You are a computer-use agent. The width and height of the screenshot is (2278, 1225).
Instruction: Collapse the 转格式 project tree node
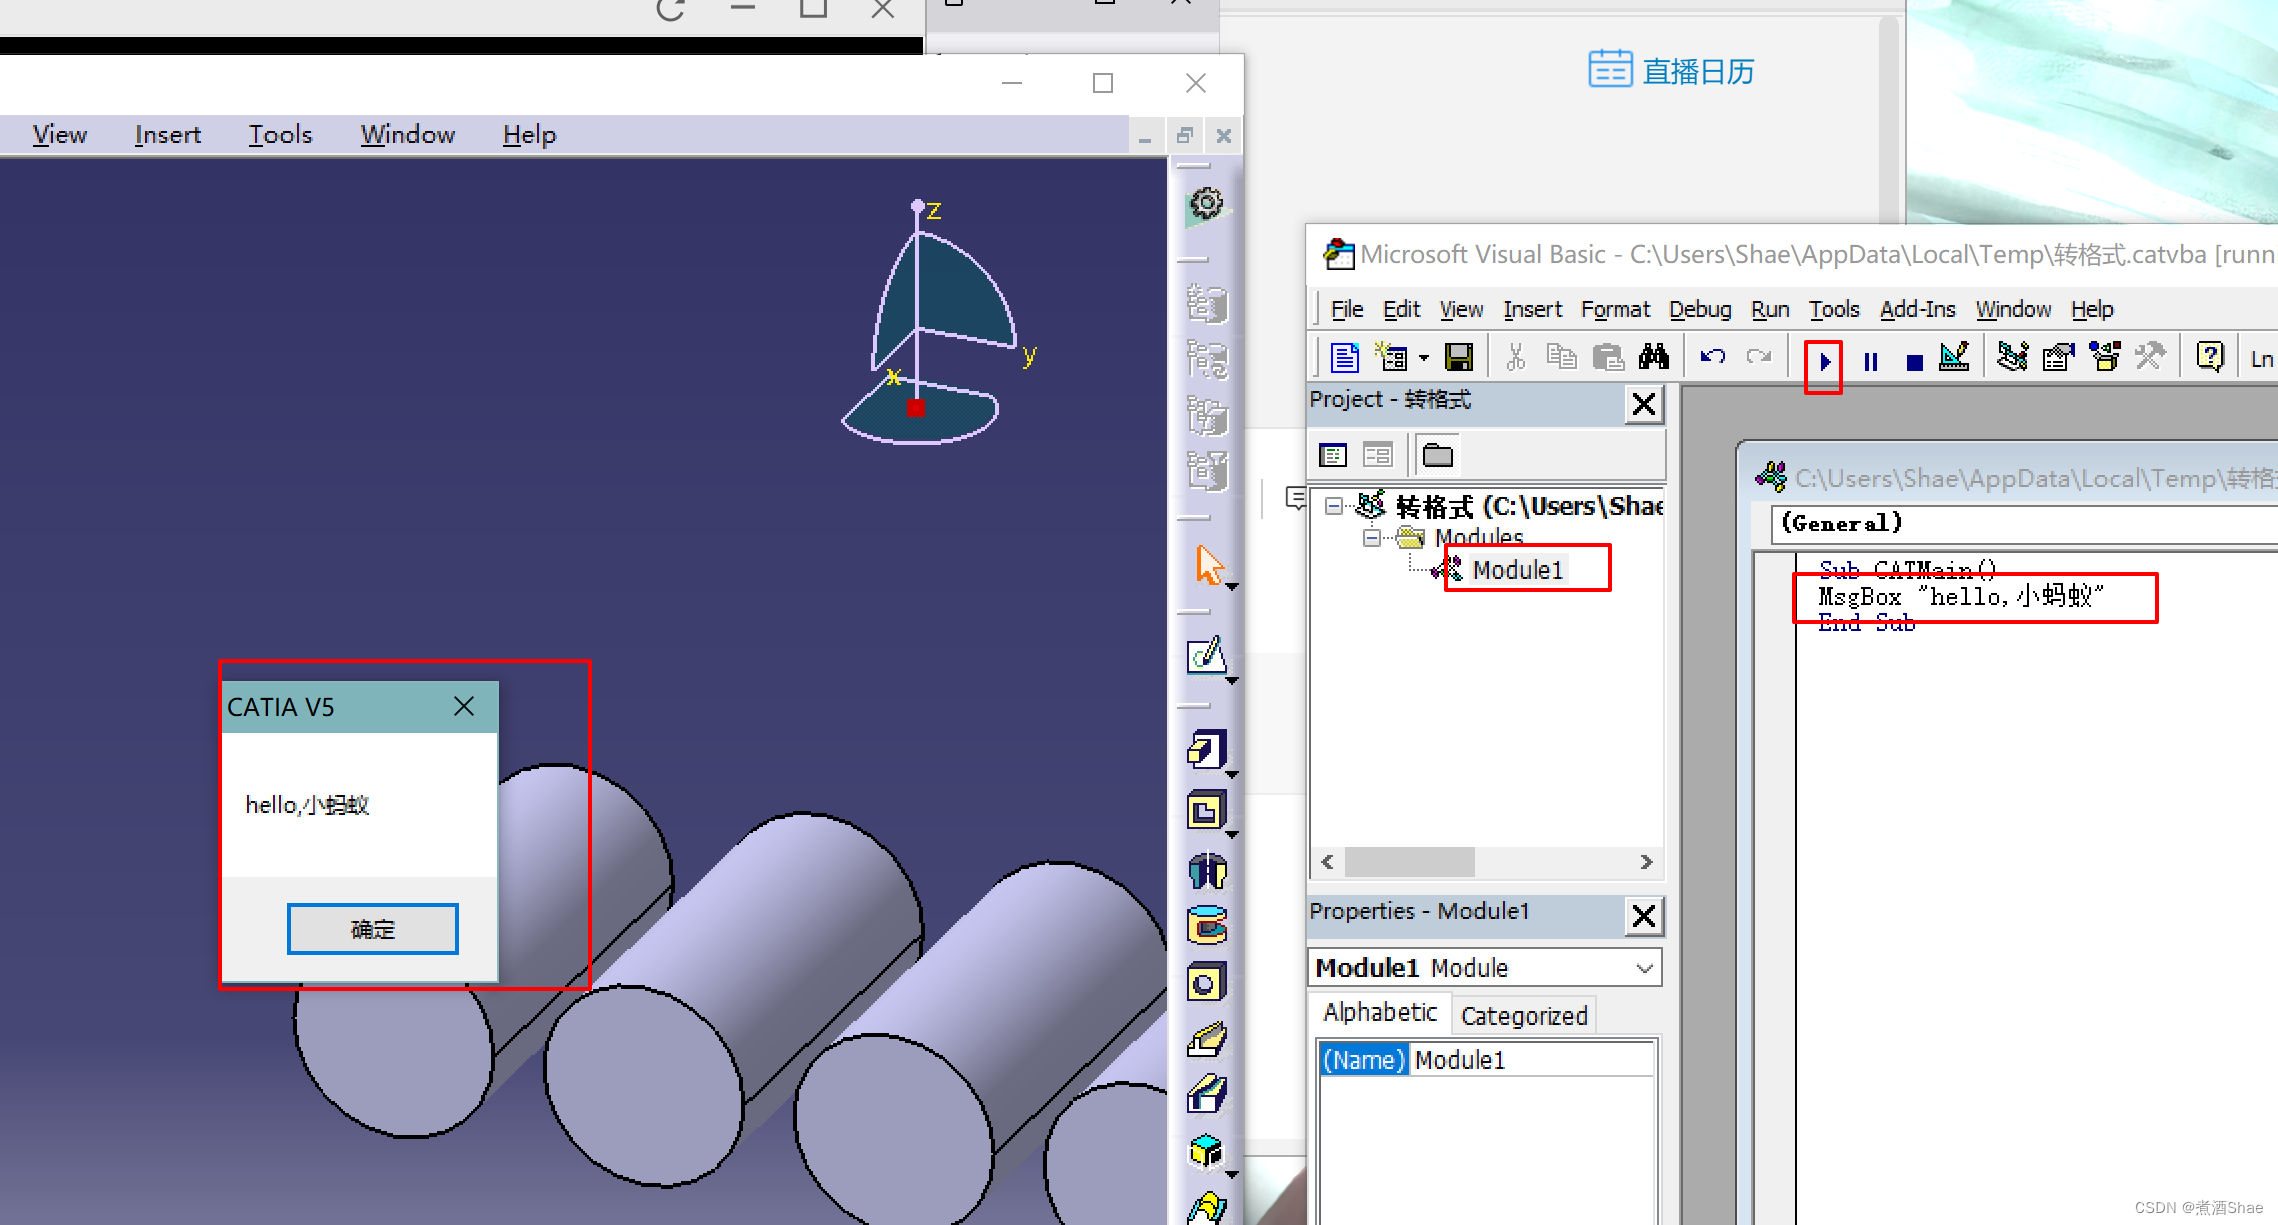[1333, 506]
